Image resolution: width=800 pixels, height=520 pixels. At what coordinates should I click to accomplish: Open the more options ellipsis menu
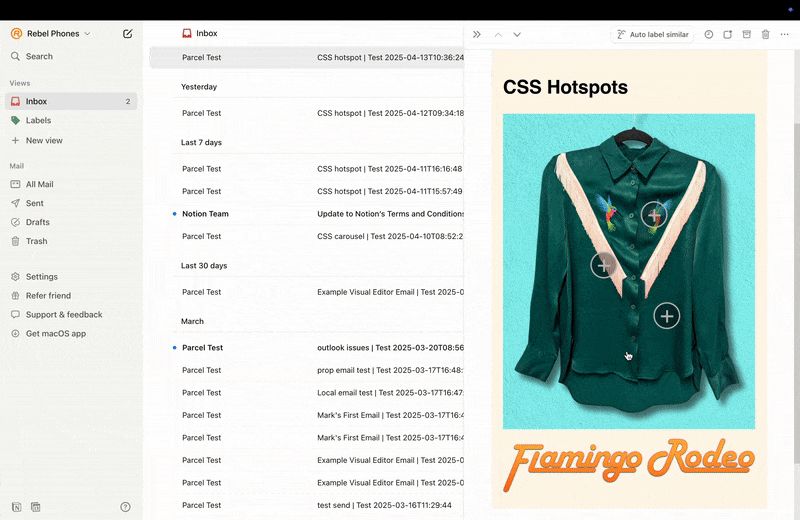tap(784, 34)
